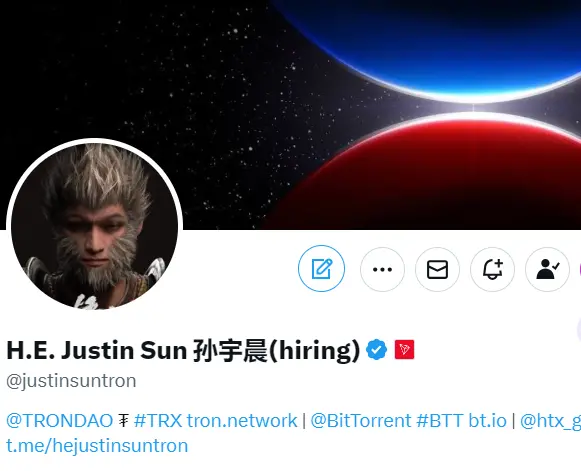Click the @justinsuntron handle text
581x471 pixels.
coord(71,381)
